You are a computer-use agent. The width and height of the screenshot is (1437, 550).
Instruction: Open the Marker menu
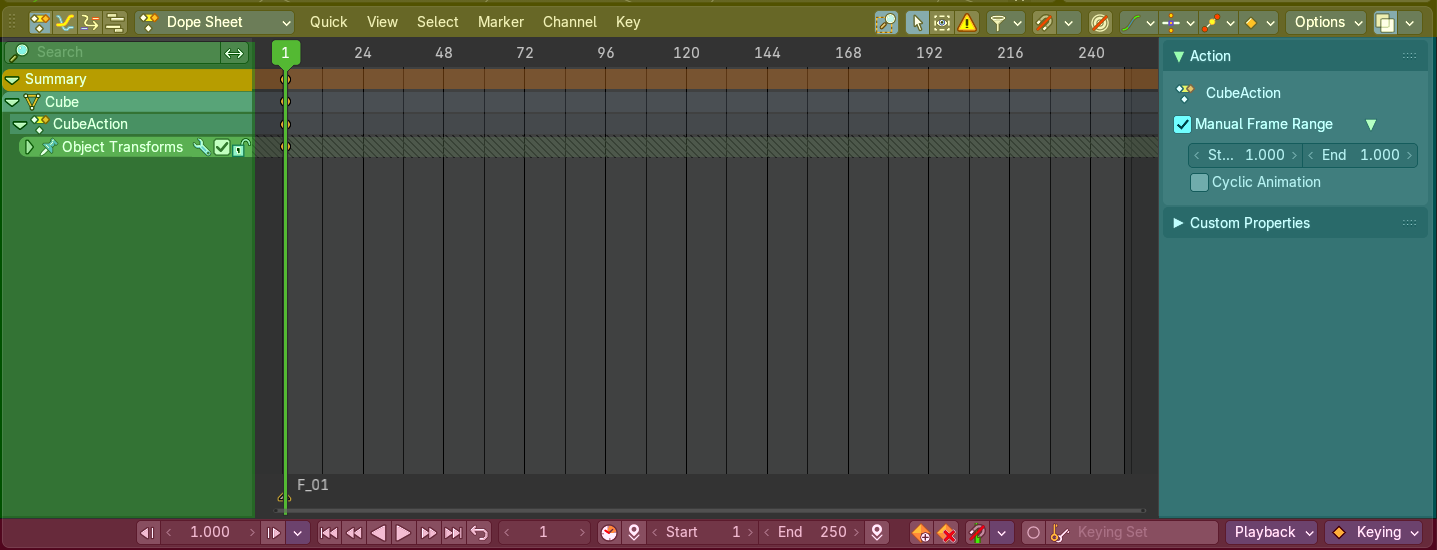(x=501, y=22)
